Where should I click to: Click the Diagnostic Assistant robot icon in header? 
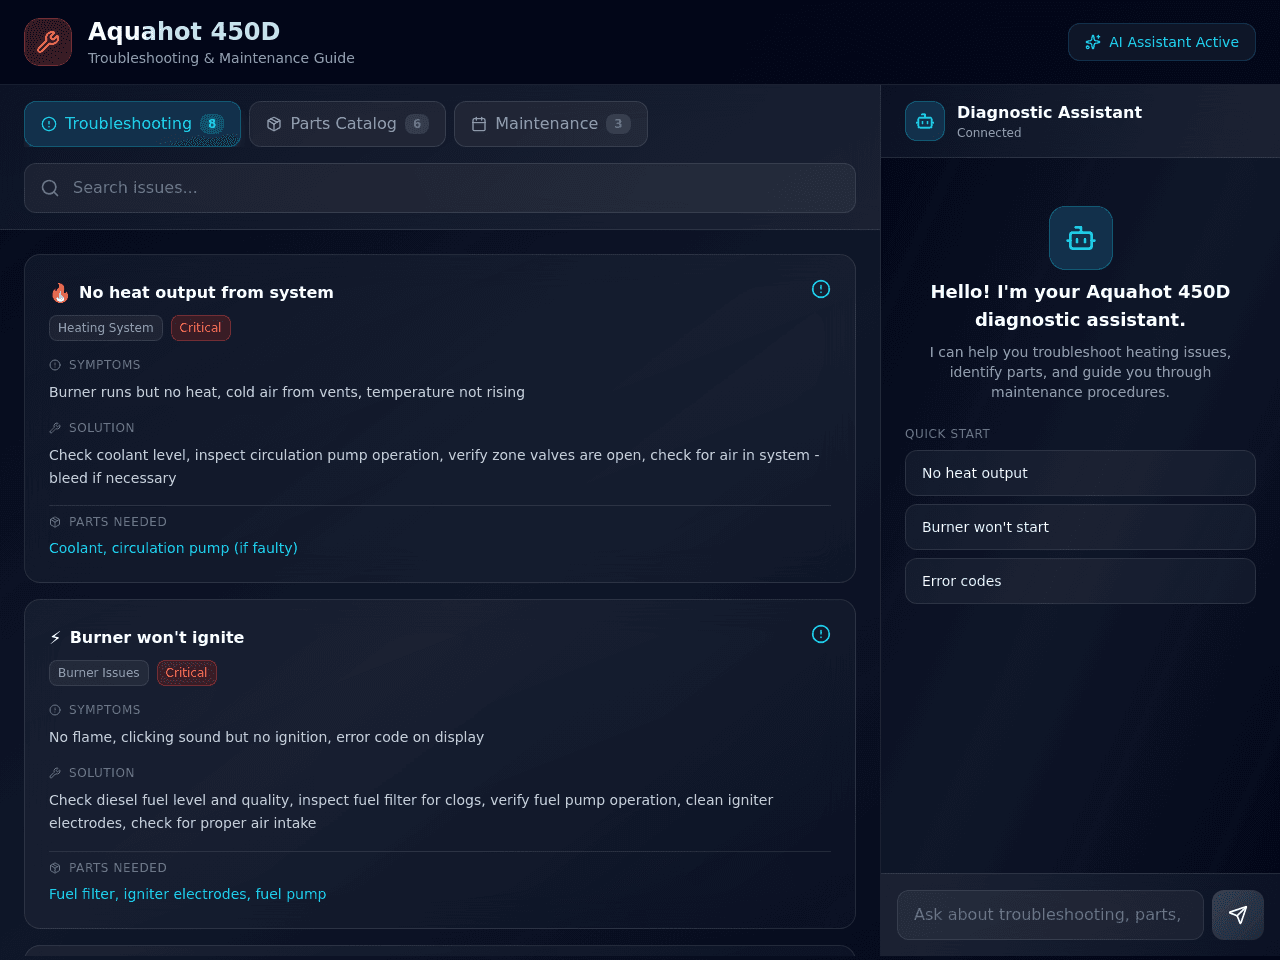925,121
